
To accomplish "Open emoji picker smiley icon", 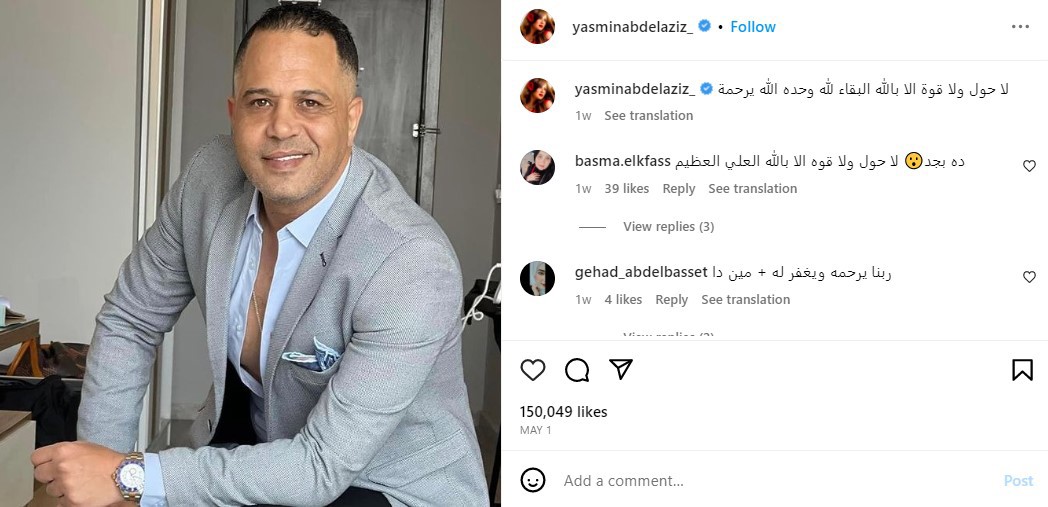I will pos(533,480).
